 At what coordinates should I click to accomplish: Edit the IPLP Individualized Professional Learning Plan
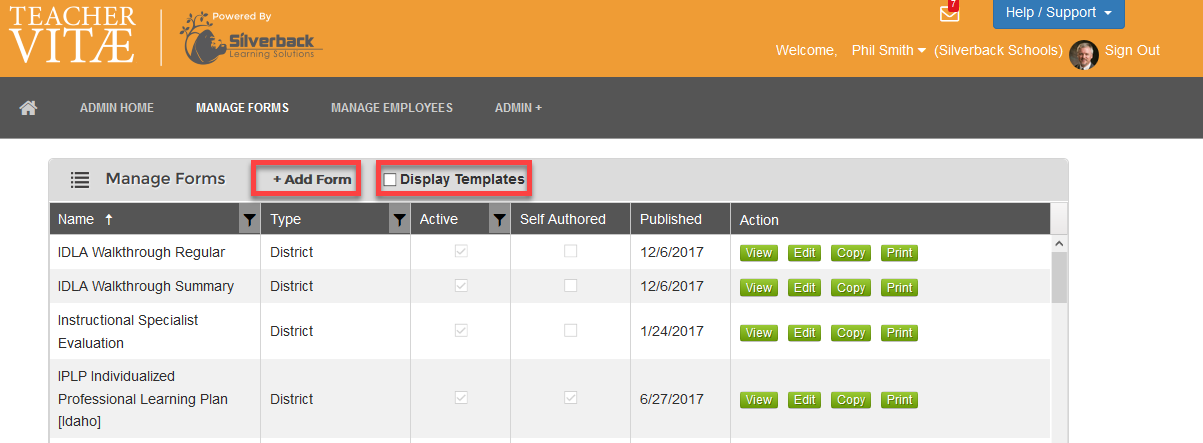(x=805, y=400)
